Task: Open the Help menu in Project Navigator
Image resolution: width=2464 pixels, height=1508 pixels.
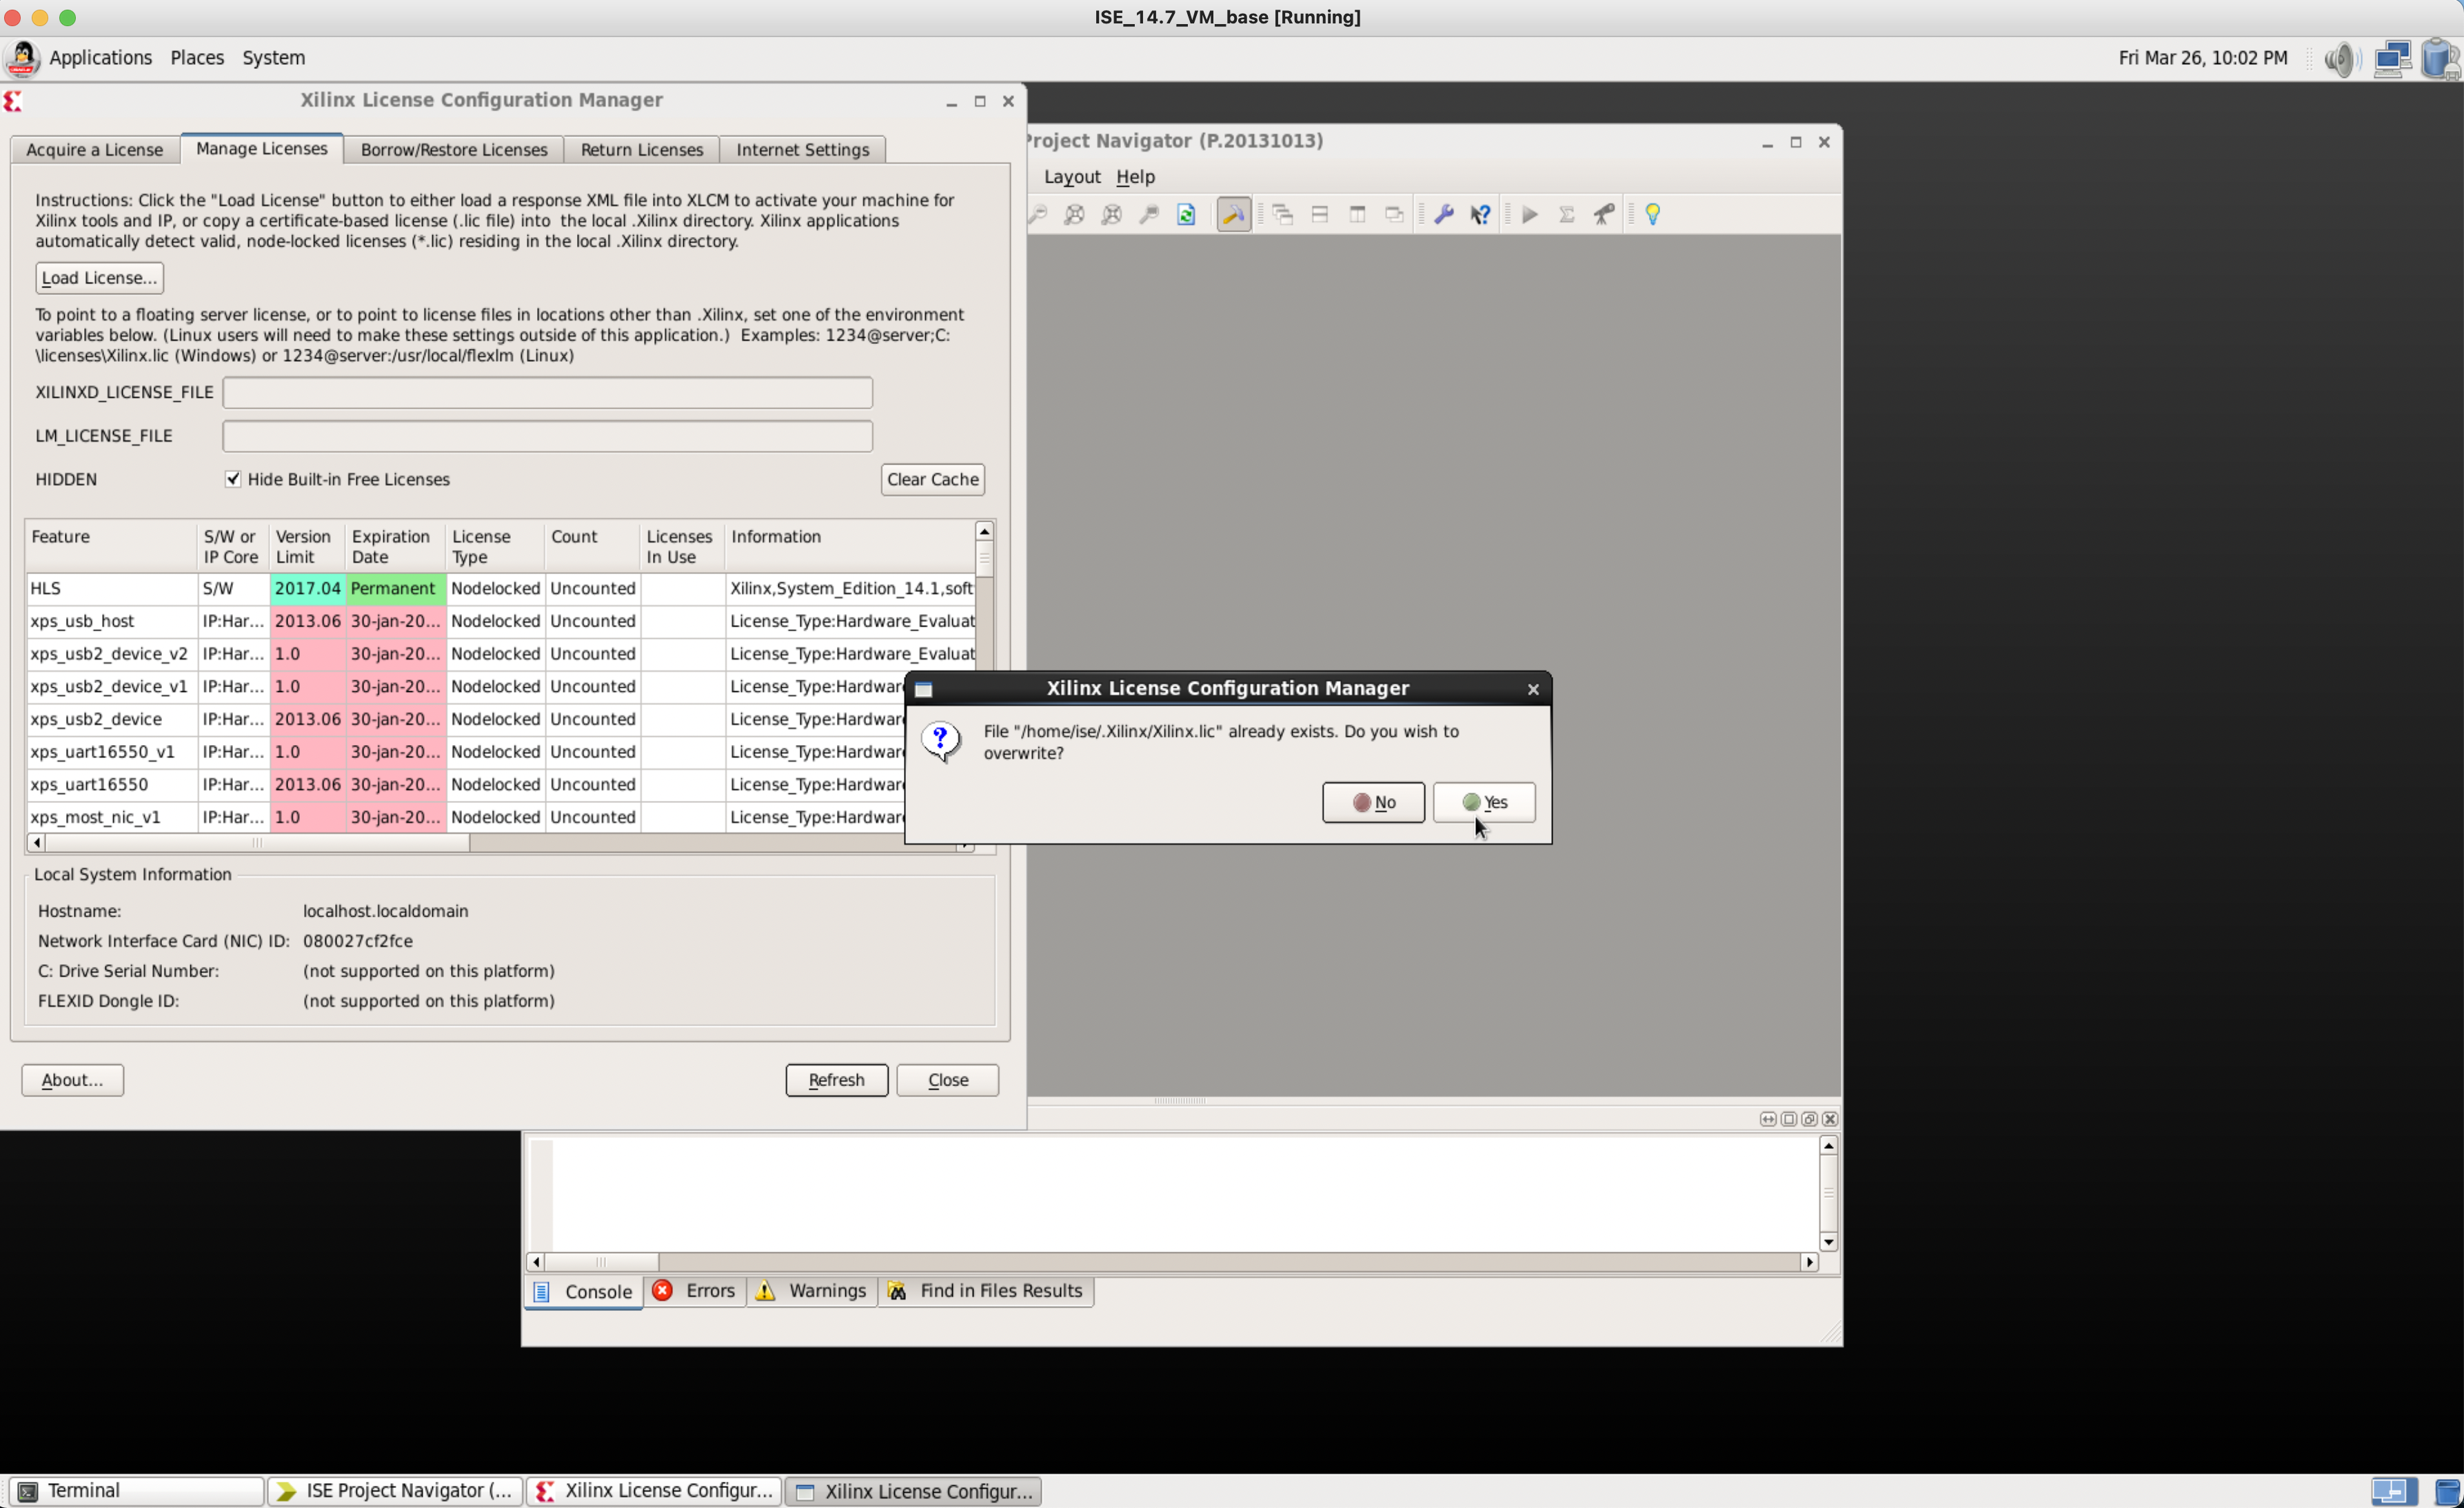Action: pos(1135,177)
